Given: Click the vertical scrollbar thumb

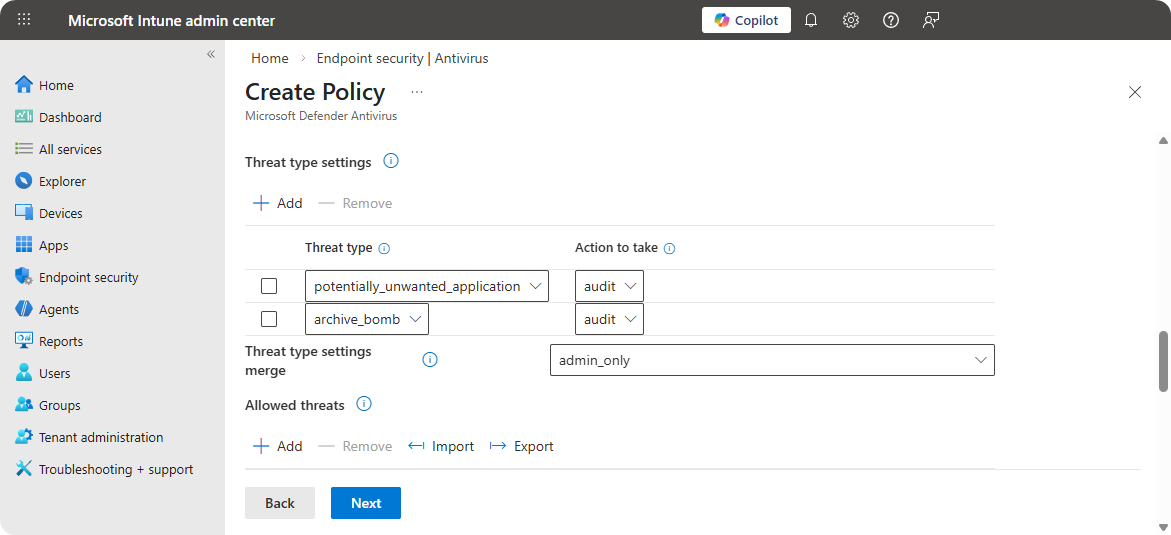Looking at the screenshot, I should click(1163, 360).
